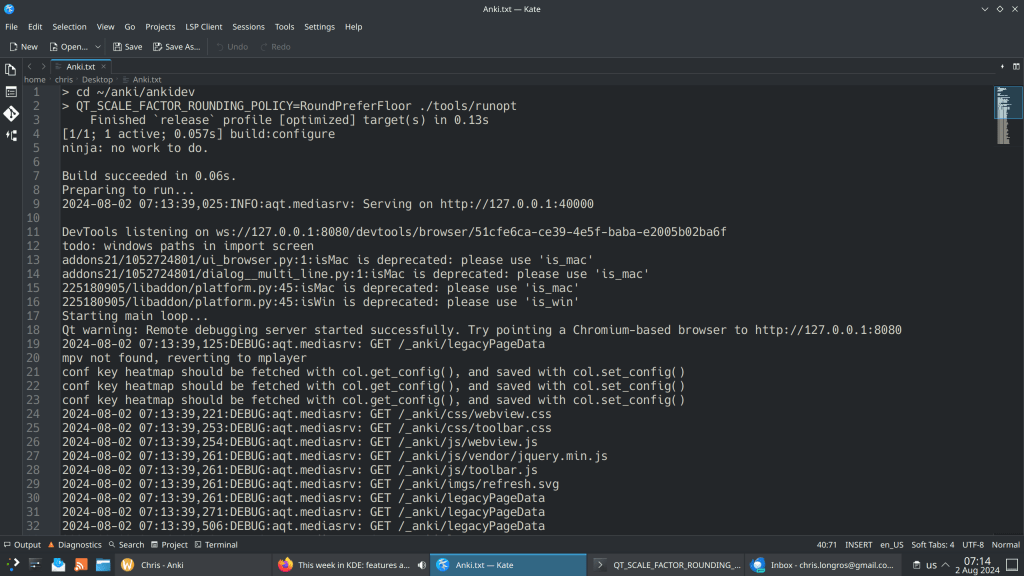Open the Git panel in sidebar
This screenshot has height=576, width=1024.
(11, 114)
